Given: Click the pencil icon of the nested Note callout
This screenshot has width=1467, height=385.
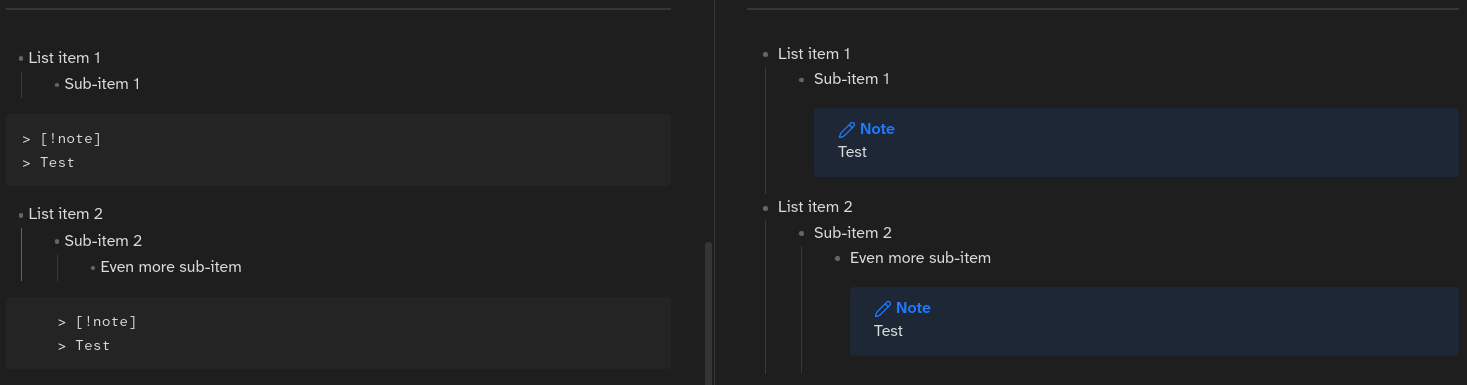Looking at the screenshot, I should click(x=883, y=308).
